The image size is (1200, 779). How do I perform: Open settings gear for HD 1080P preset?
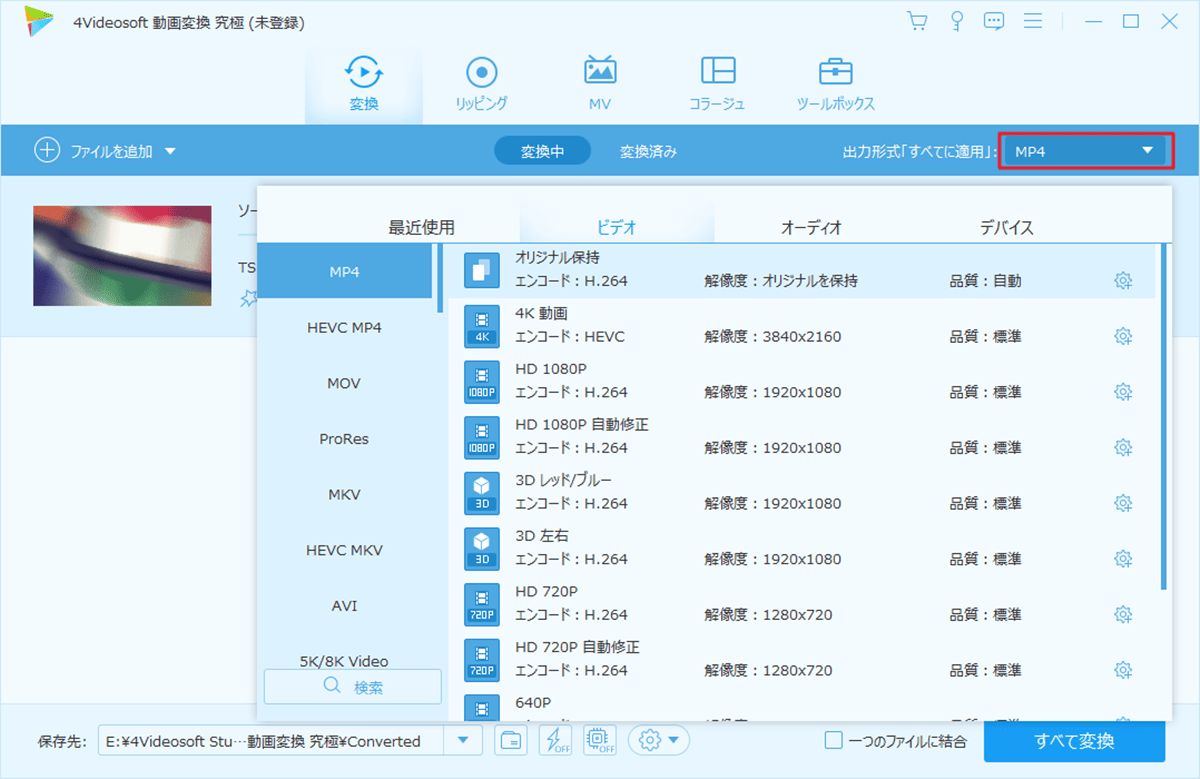[1123, 391]
